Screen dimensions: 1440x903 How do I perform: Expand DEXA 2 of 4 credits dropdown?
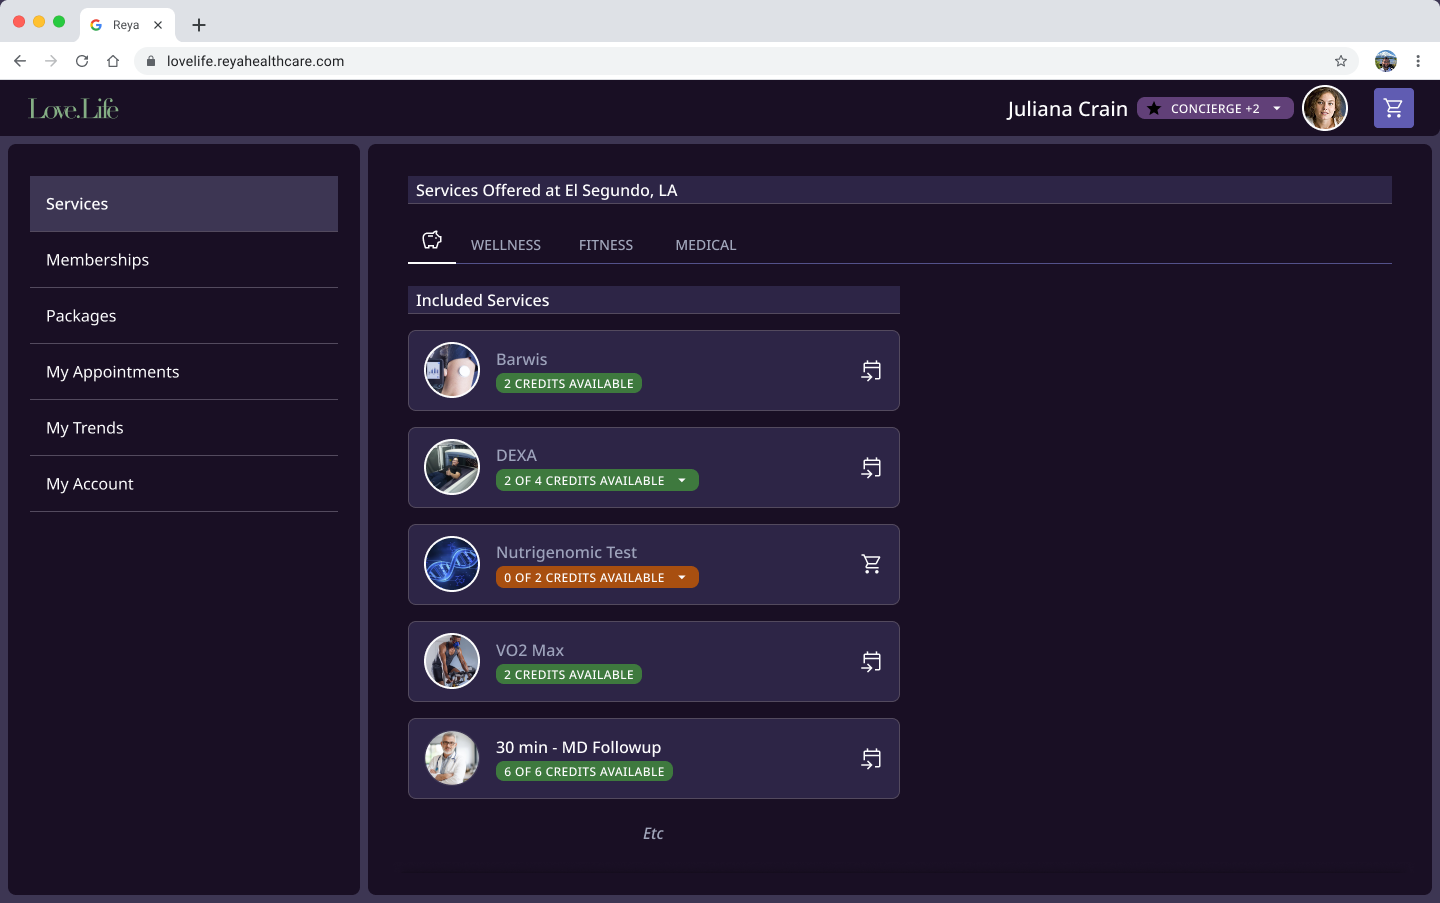click(682, 481)
